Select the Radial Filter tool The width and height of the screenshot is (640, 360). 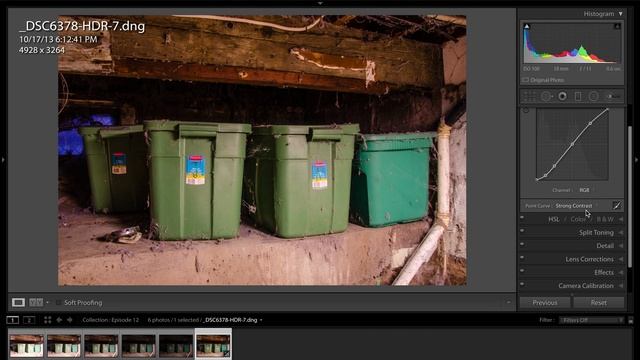[594, 96]
